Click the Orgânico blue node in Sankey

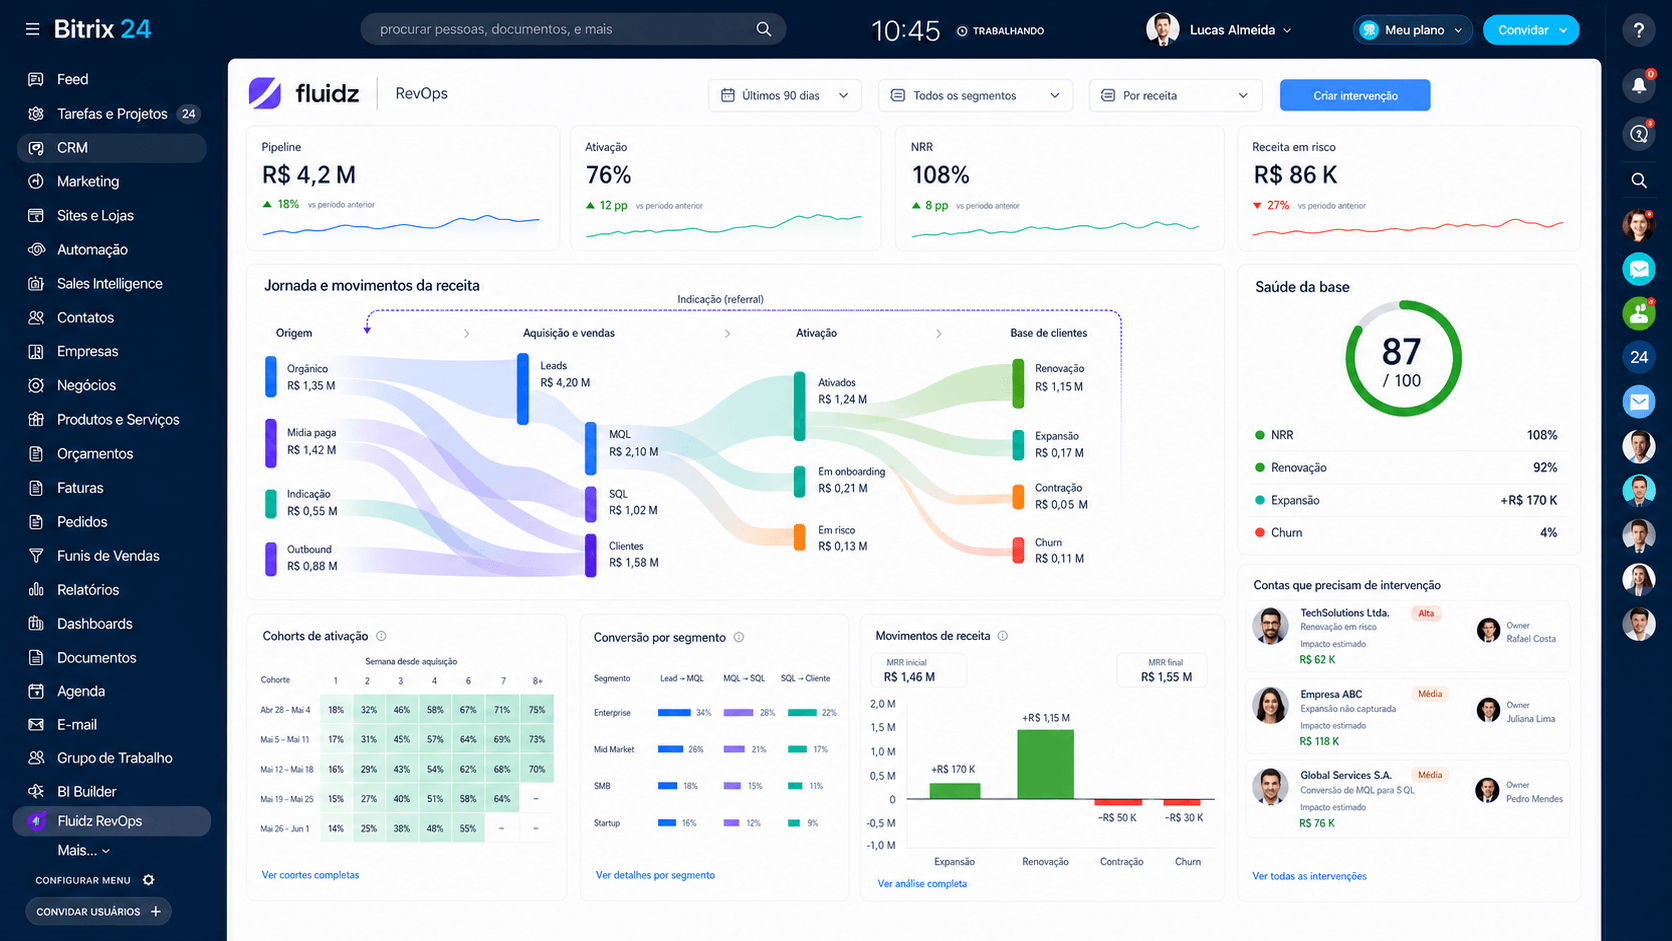271,377
